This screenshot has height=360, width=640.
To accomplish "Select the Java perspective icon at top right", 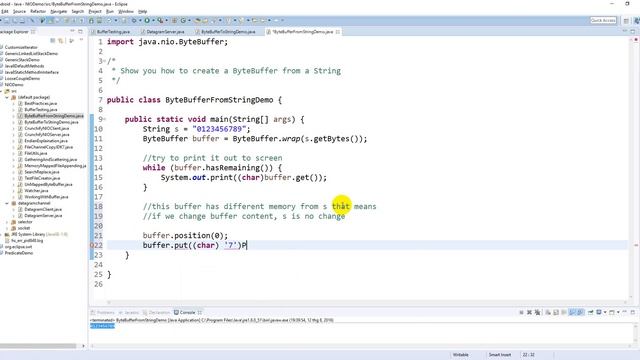I will coord(636,20).
